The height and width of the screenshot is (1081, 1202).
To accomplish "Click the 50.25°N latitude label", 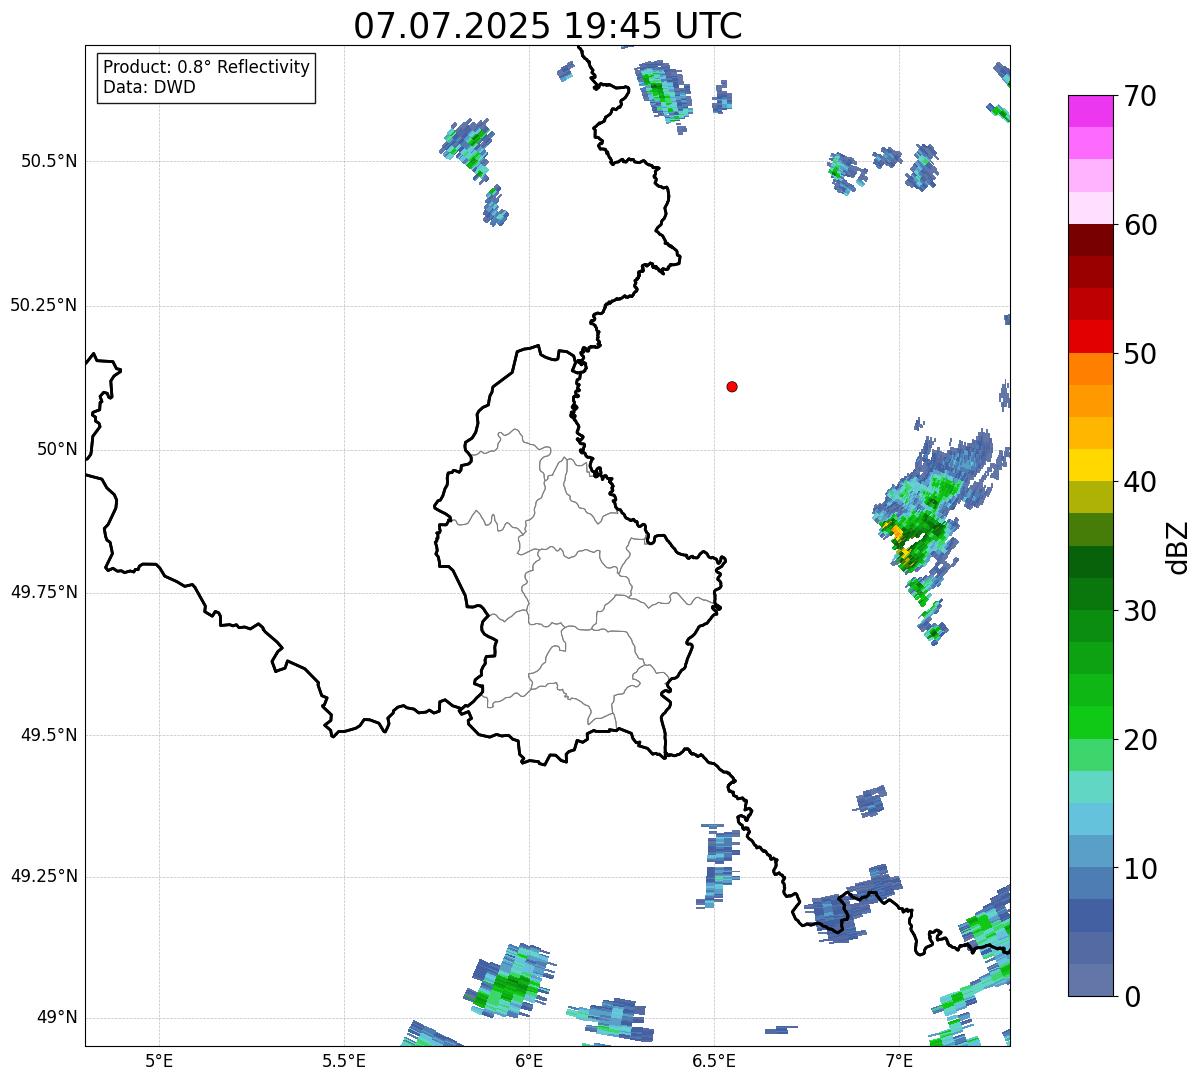I will (x=44, y=305).
